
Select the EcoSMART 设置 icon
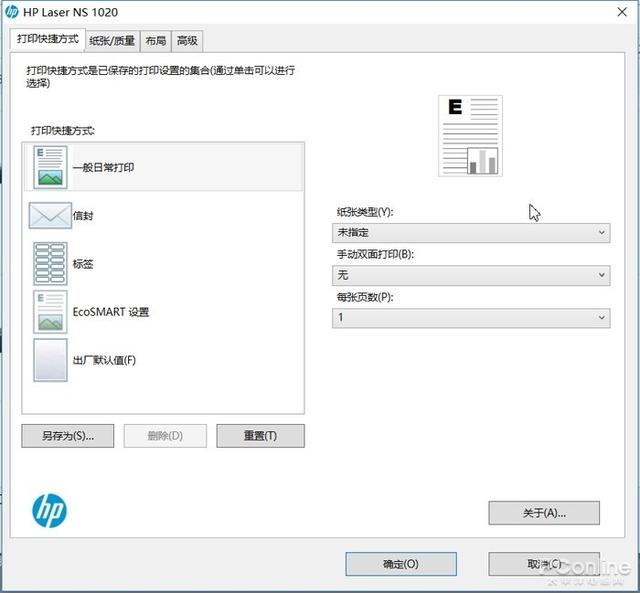[50, 312]
